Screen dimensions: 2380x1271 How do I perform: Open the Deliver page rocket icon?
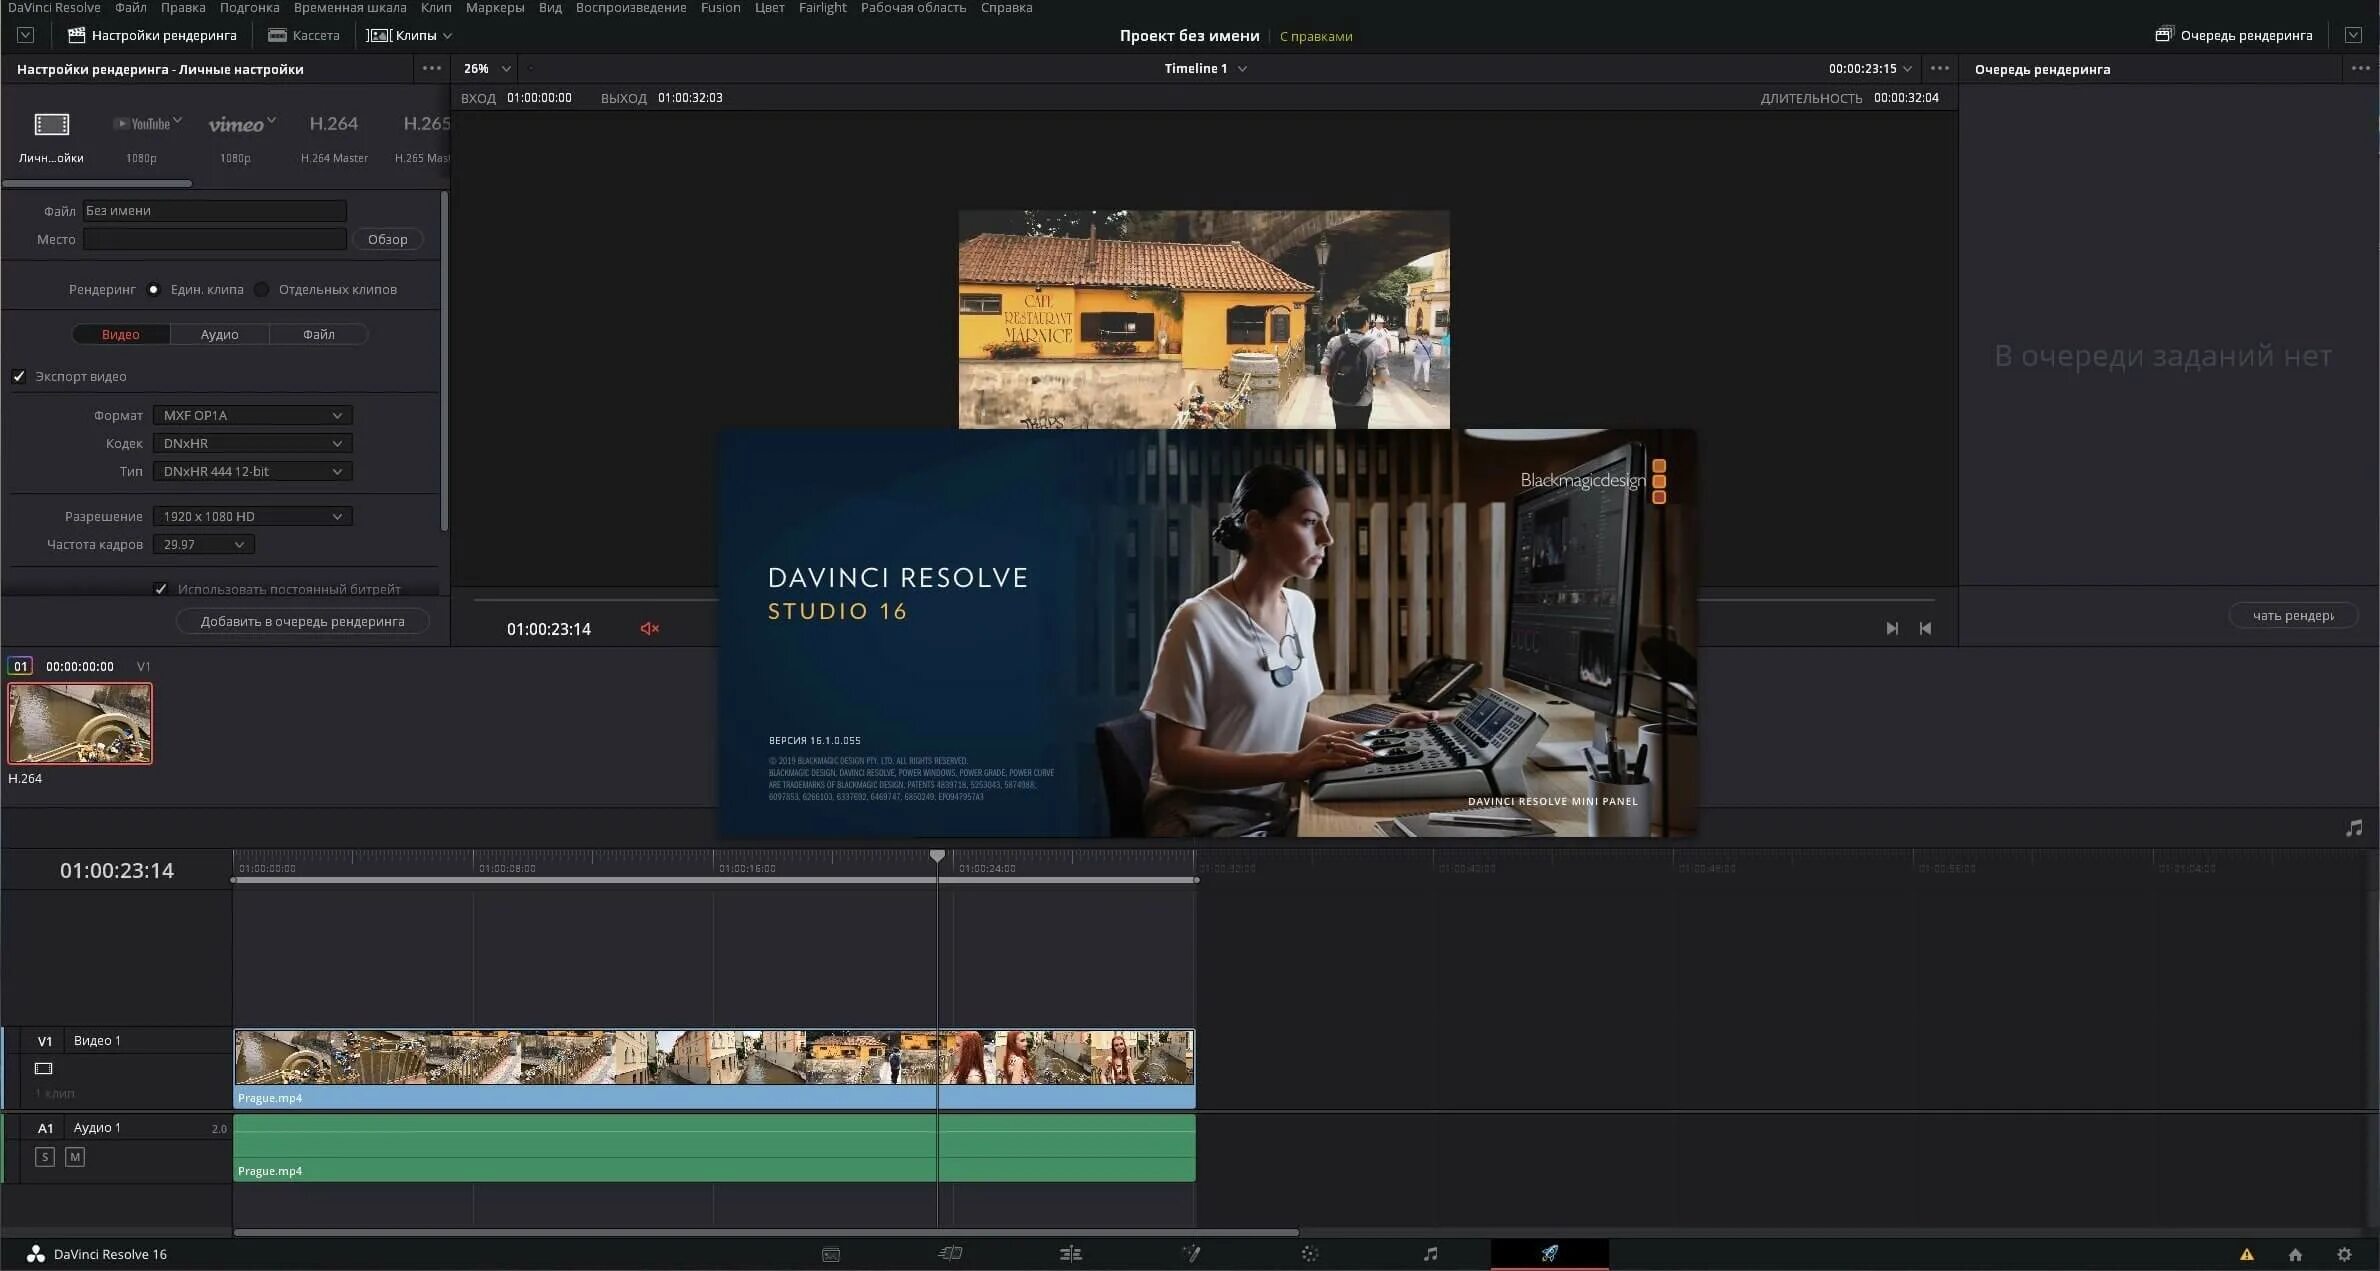[x=1549, y=1253]
